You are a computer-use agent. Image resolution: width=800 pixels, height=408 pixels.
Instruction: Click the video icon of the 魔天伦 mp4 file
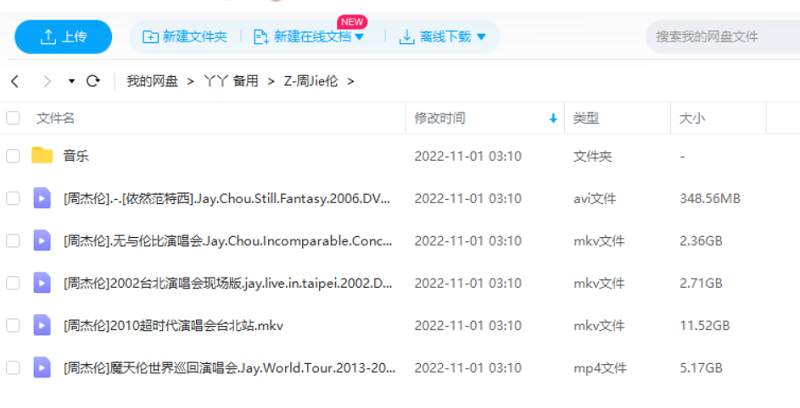tap(42, 367)
